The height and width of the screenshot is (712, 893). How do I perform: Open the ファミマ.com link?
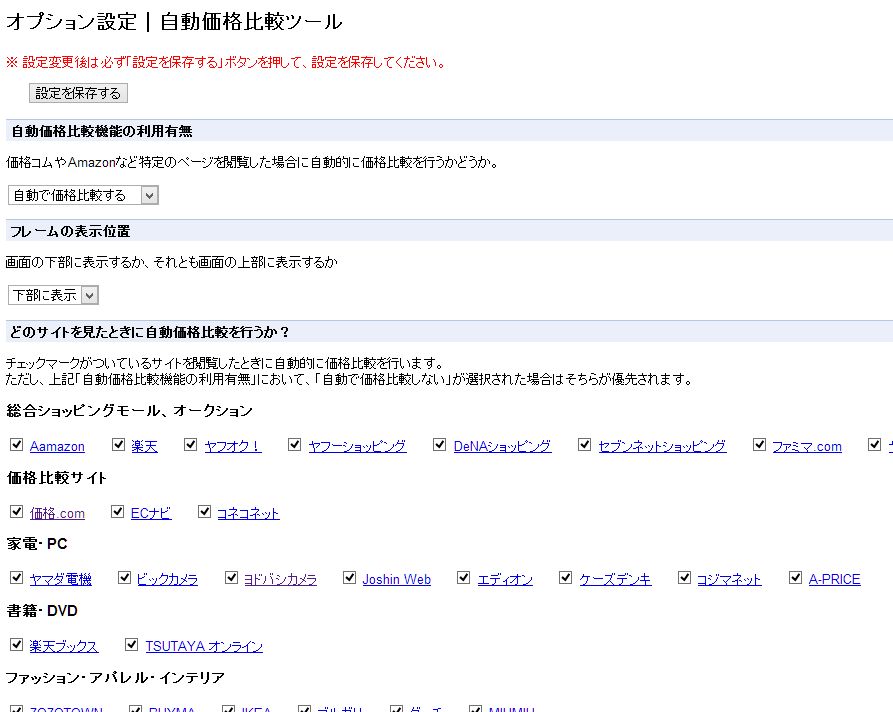[807, 447]
